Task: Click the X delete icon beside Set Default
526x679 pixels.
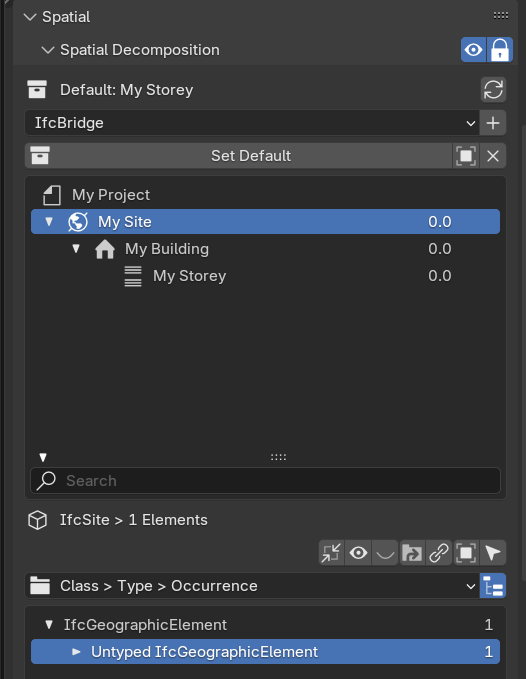Action: coord(493,156)
